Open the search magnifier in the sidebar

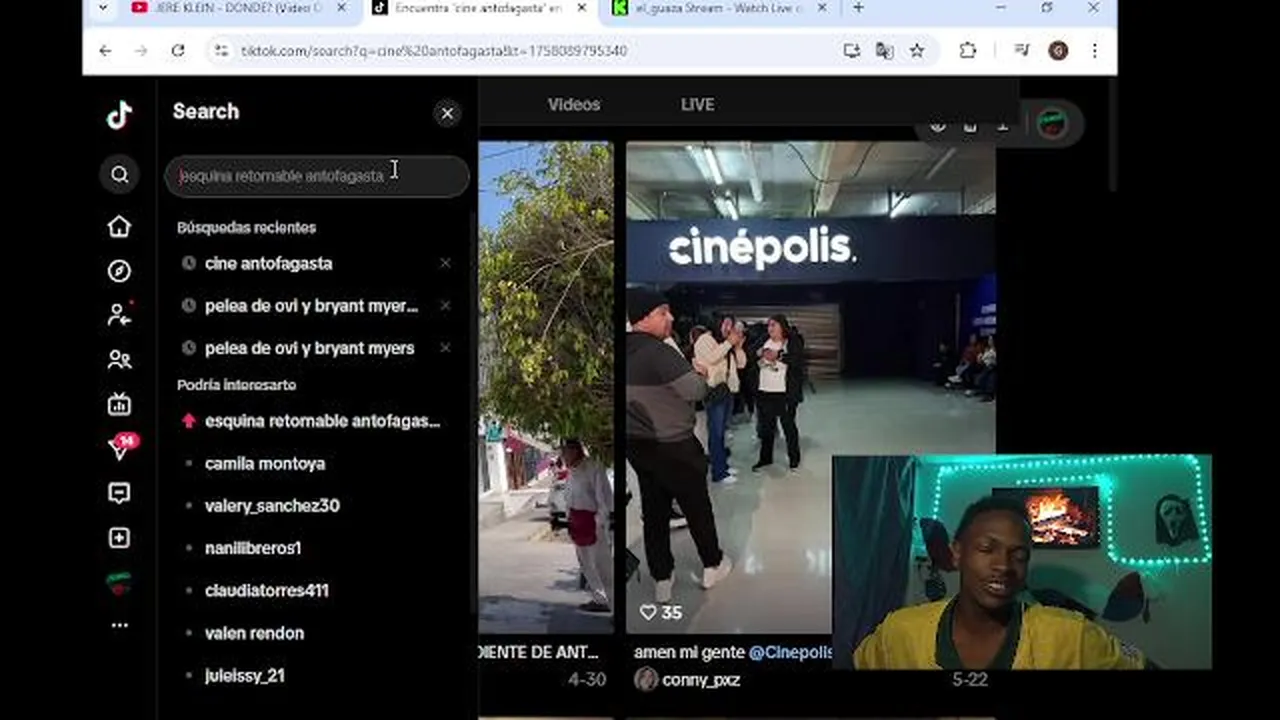[x=119, y=175]
